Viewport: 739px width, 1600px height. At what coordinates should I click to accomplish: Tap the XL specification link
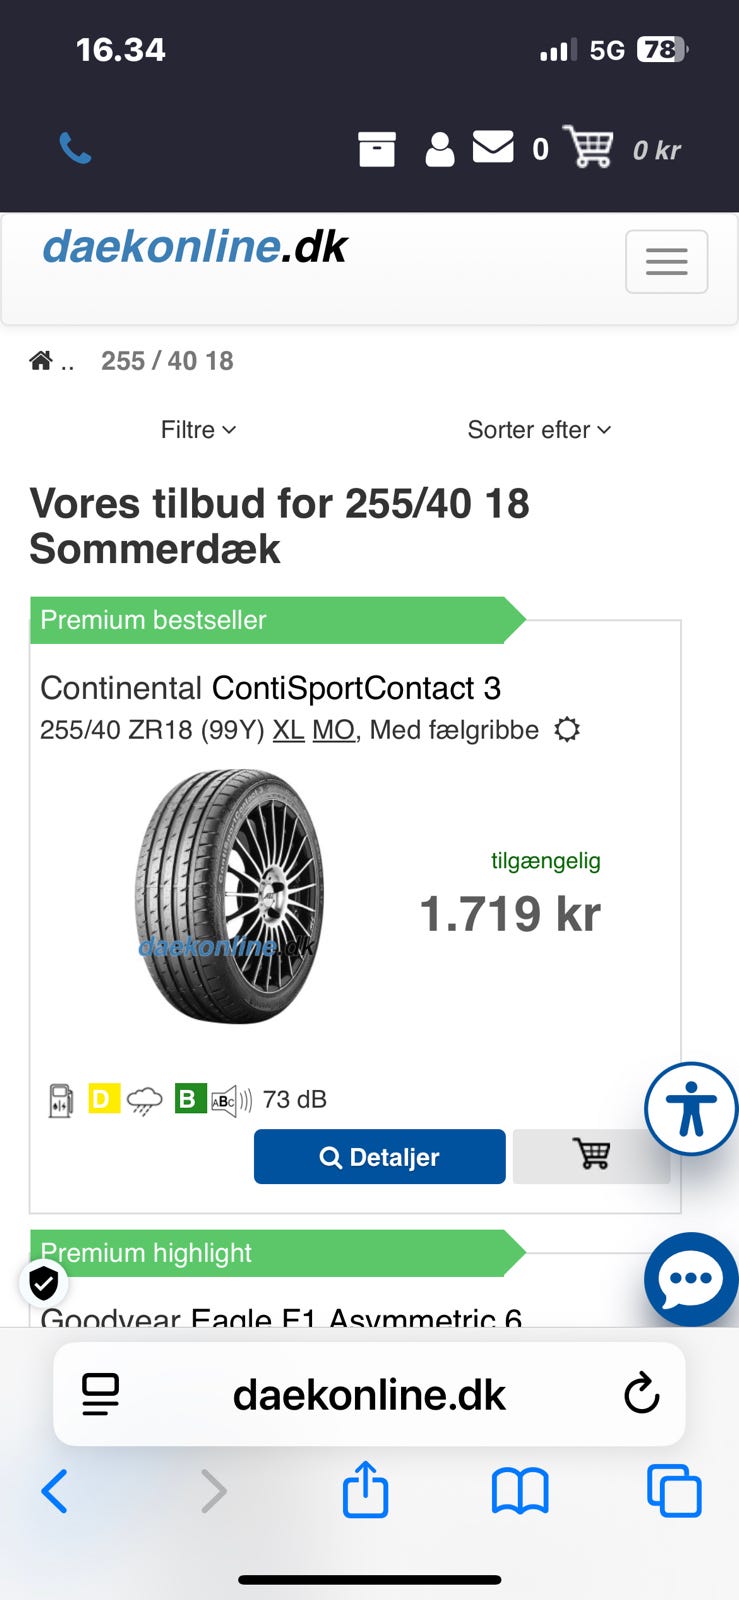point(288,731)
